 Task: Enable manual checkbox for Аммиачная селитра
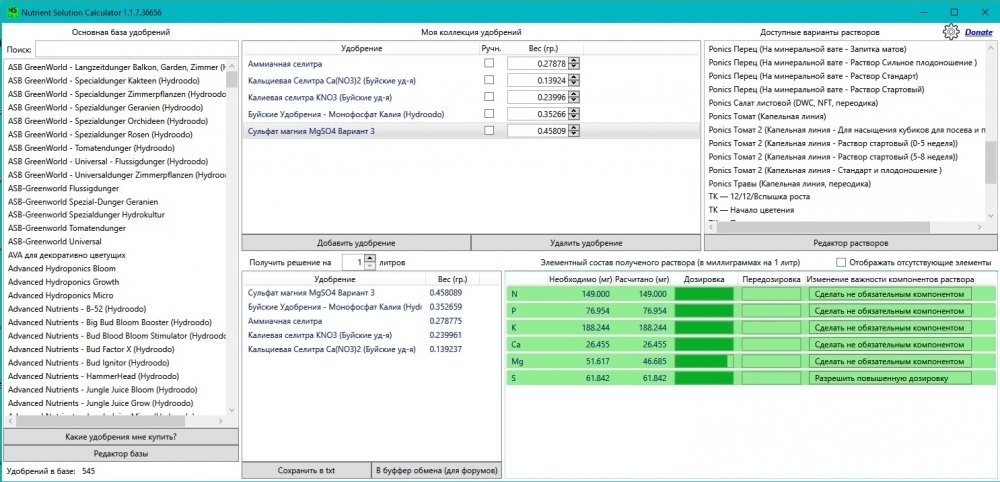click(x=489, y=63)
